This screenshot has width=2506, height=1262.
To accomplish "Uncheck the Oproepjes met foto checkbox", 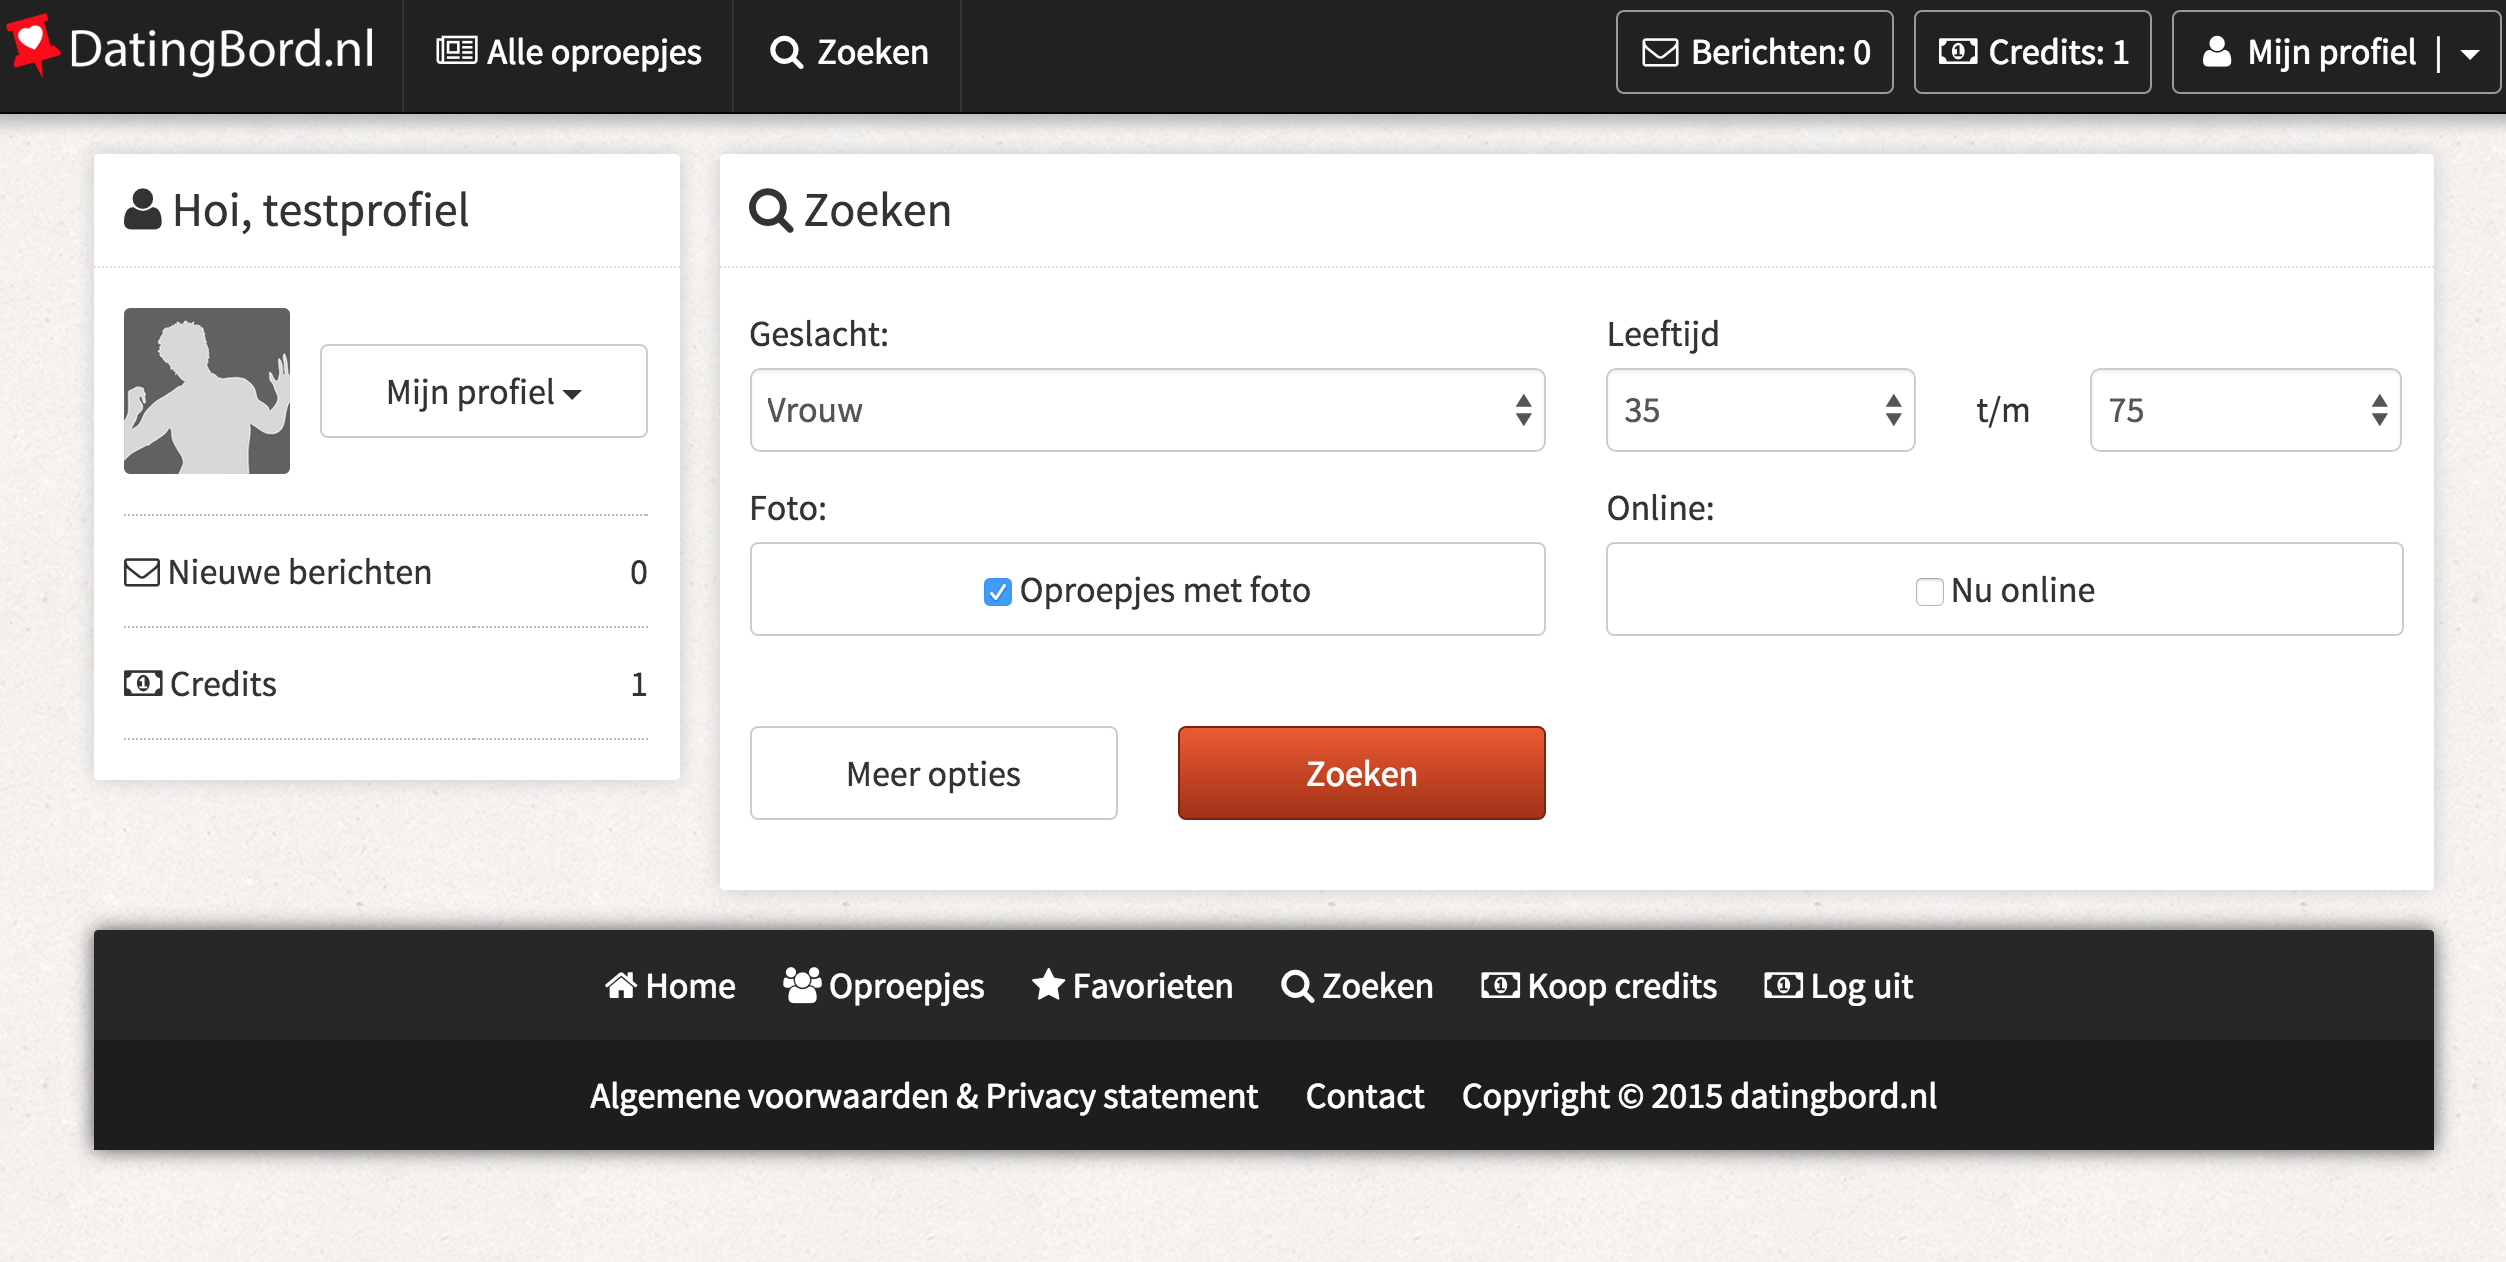I will pyautogui.click(x=997, y=591).
